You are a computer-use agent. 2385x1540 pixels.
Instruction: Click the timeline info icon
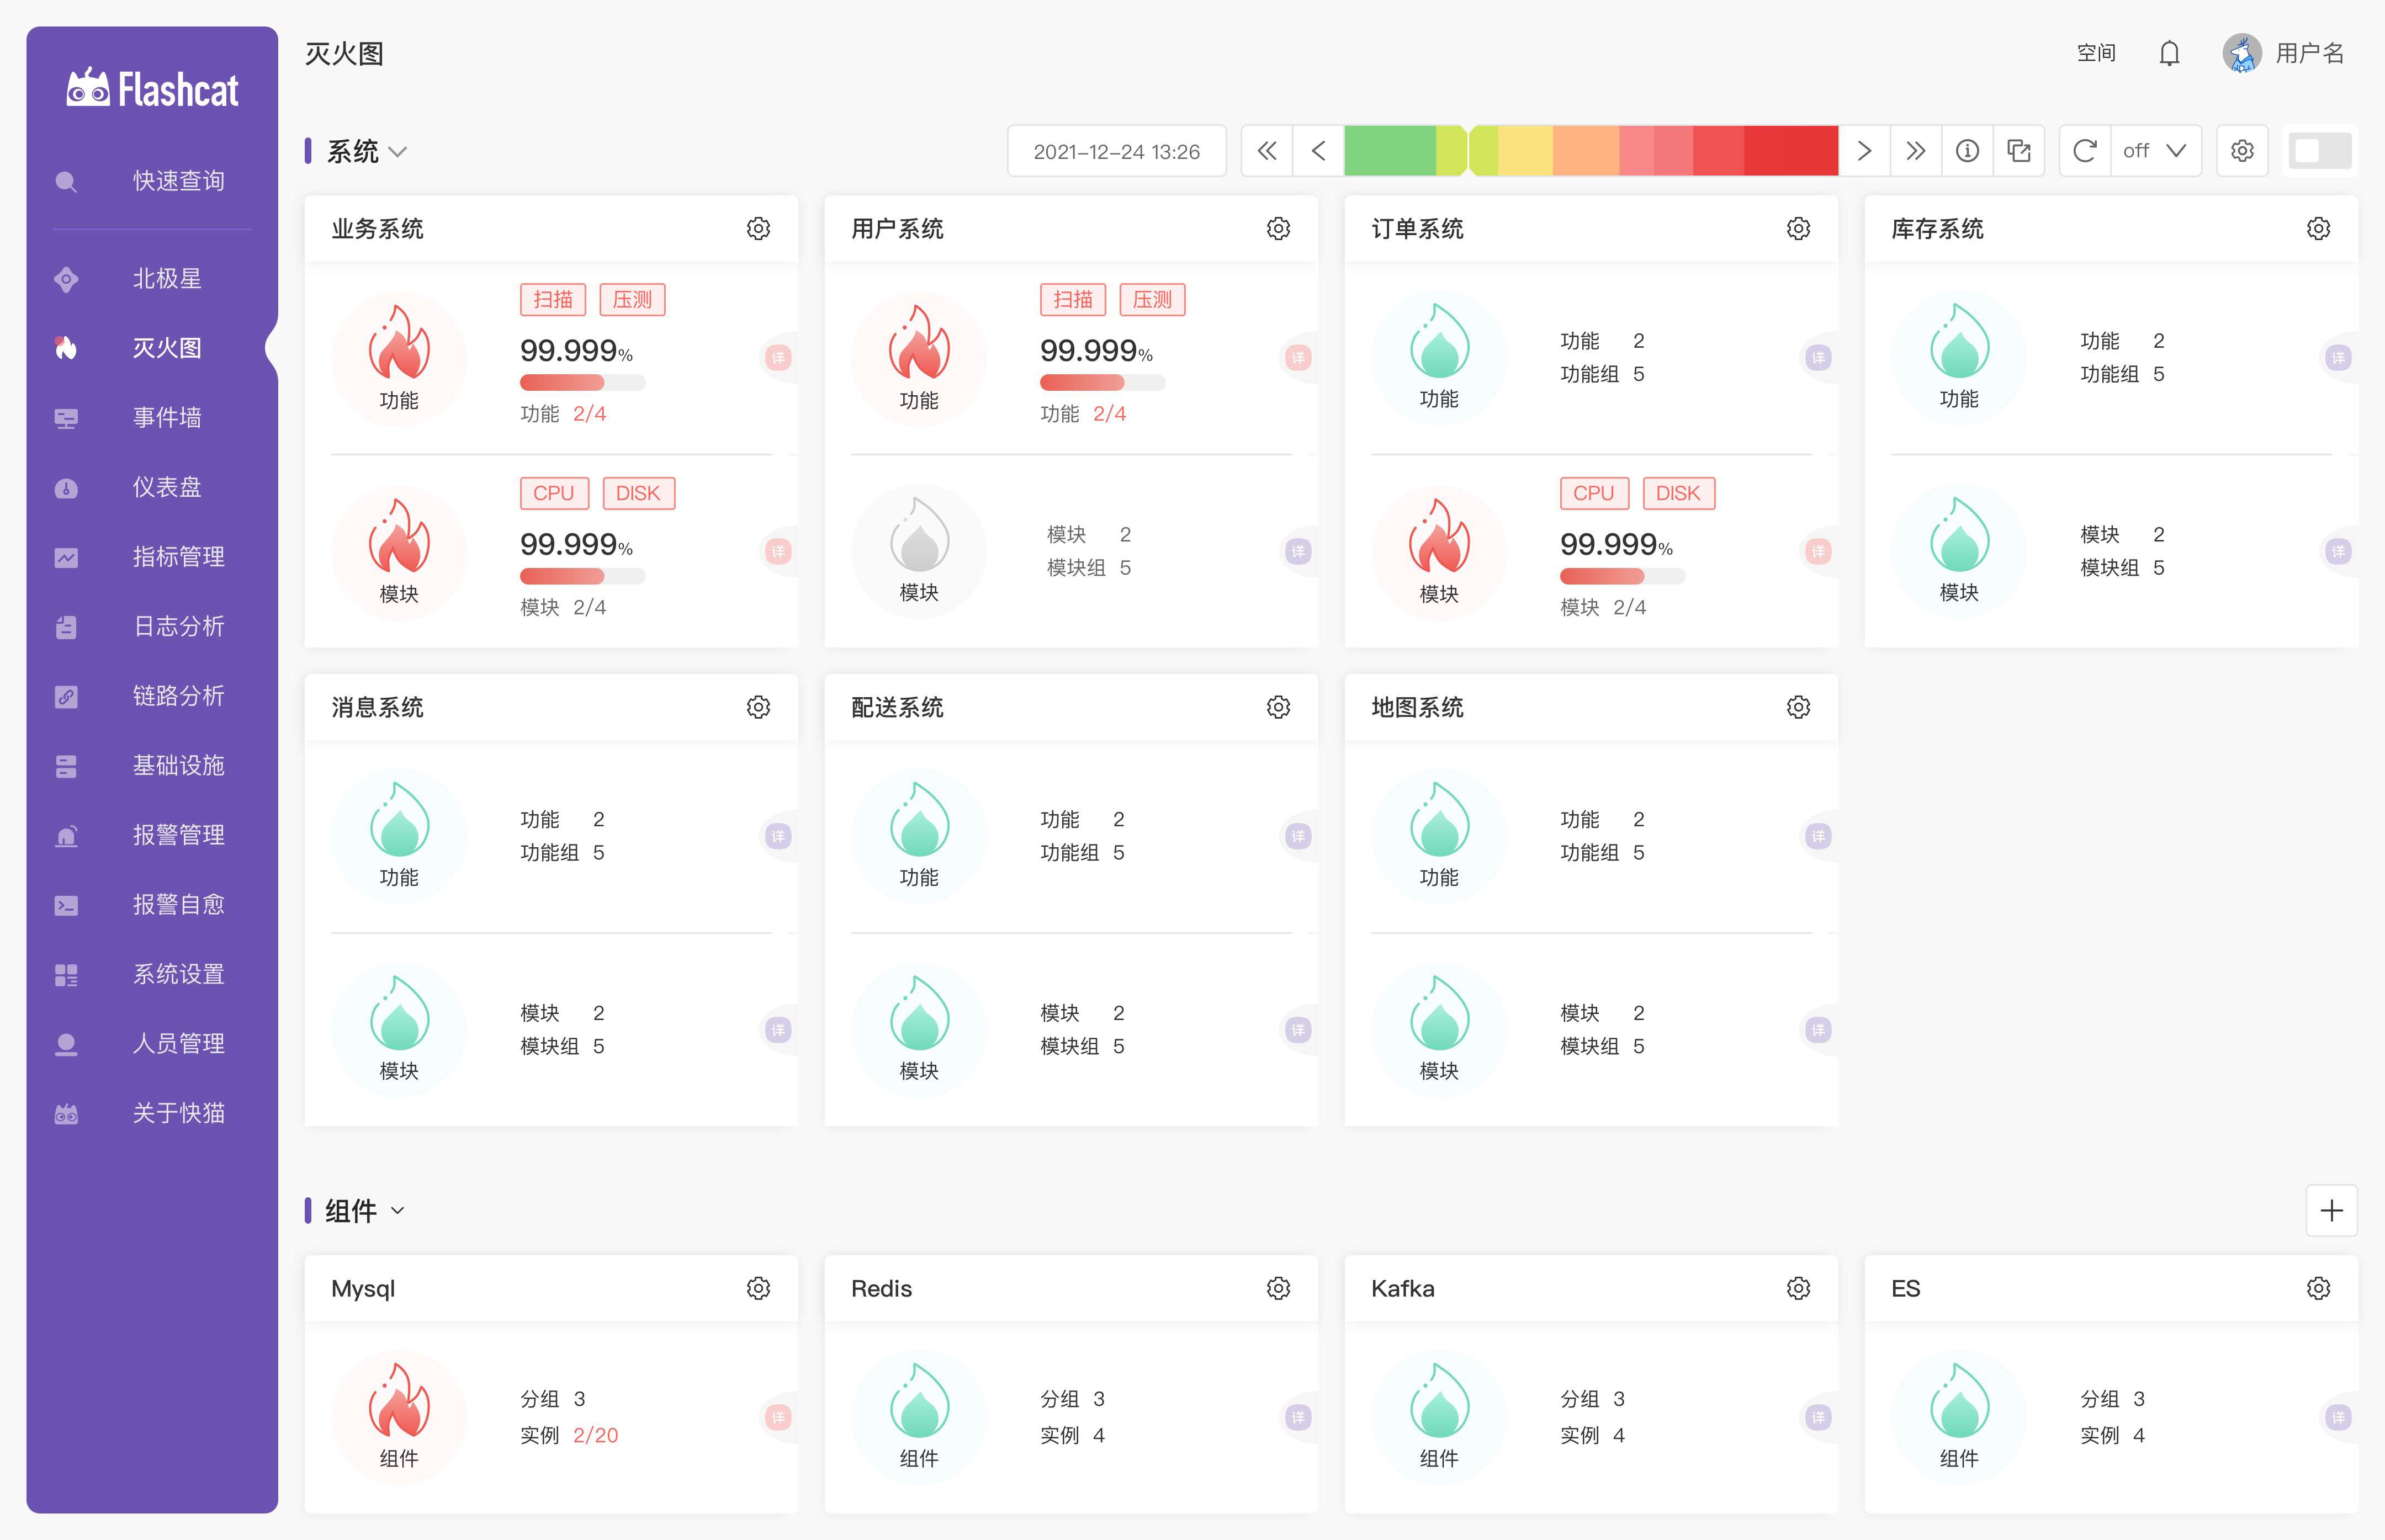[x=1967, y=151]
